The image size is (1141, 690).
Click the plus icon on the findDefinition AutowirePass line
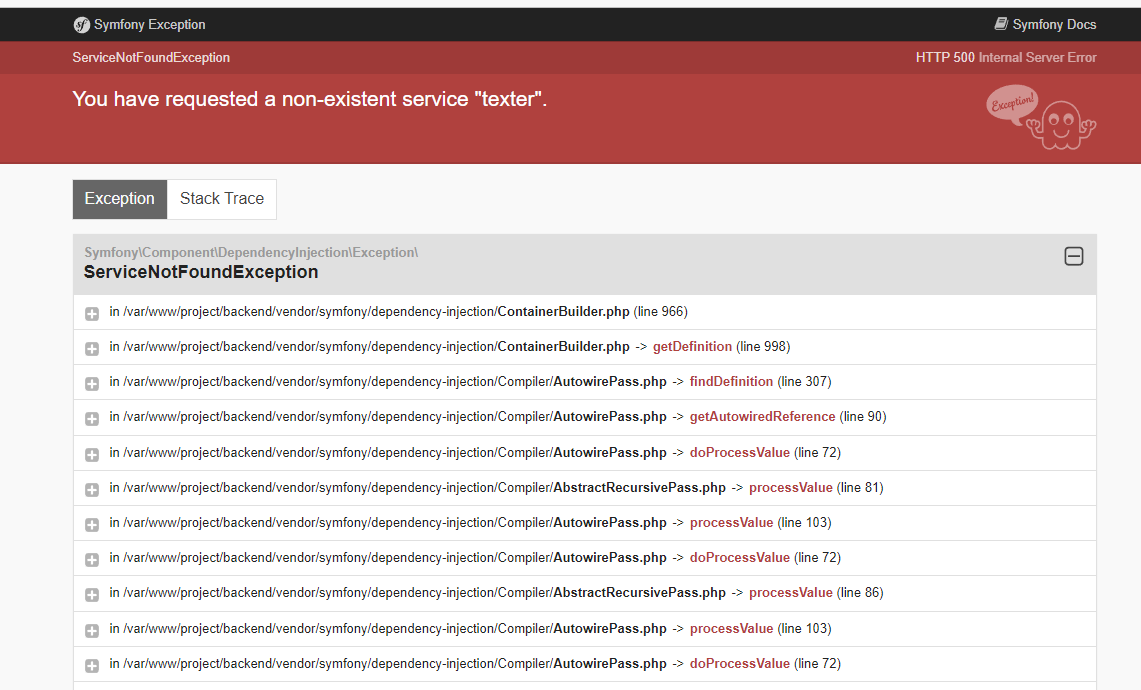(91, 382)
